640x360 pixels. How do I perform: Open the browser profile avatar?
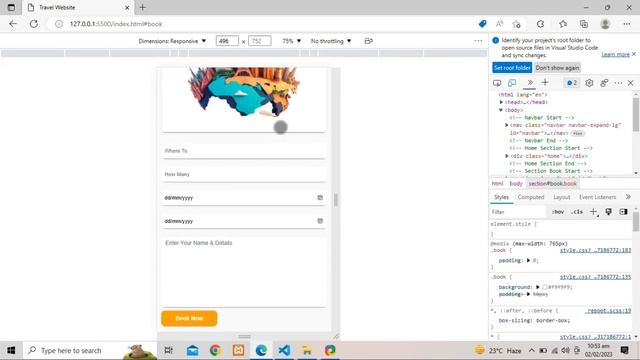click(605, 24)
